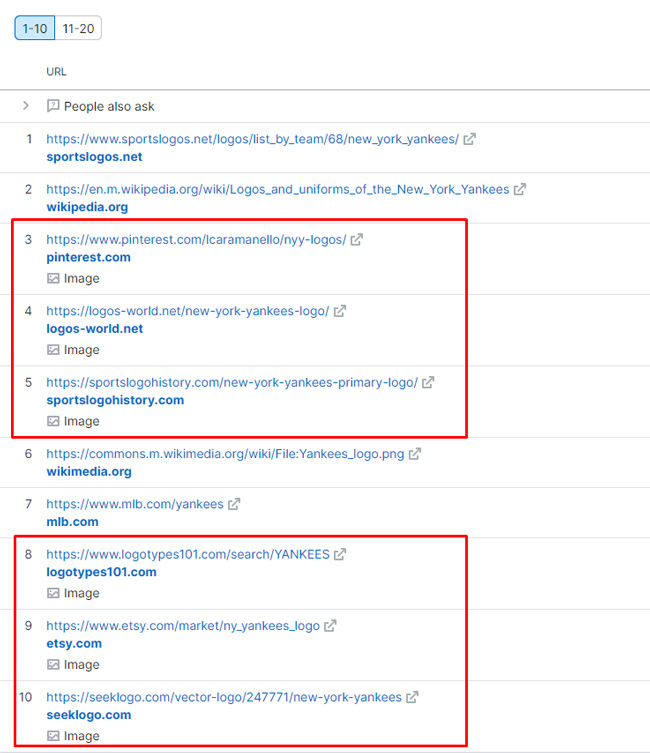
Task: Click the Image icon under sportslogohistory.com
Action: [53, 421]
